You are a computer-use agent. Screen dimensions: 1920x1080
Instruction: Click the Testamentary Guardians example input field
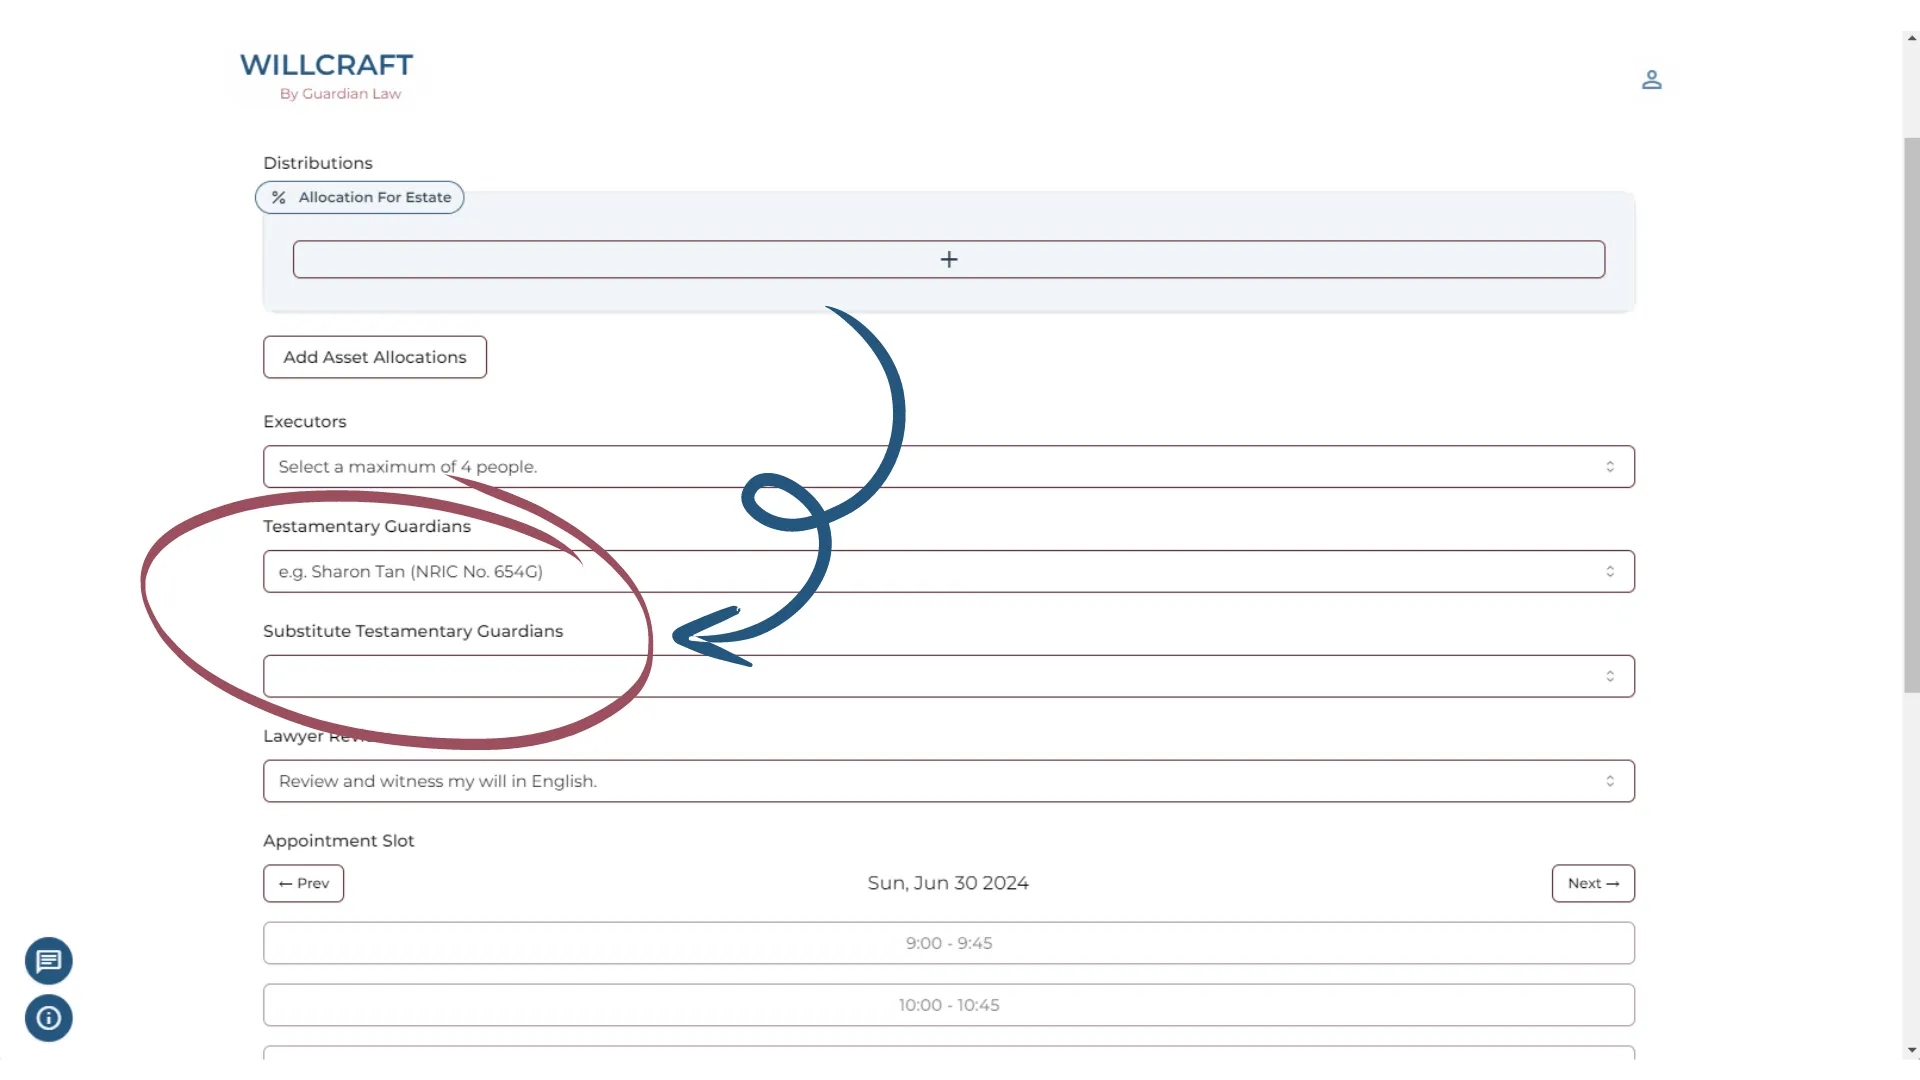(x=947, y=570)
